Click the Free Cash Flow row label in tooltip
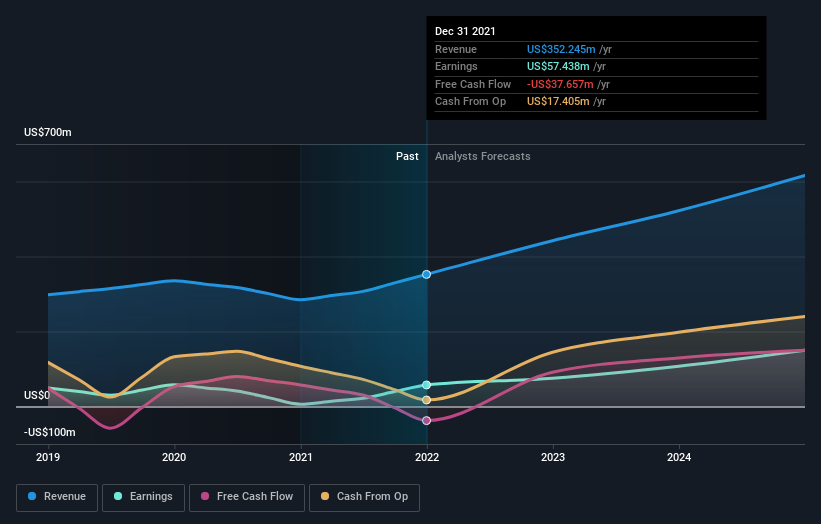This screenshot has height=524, width=821. 473,84
